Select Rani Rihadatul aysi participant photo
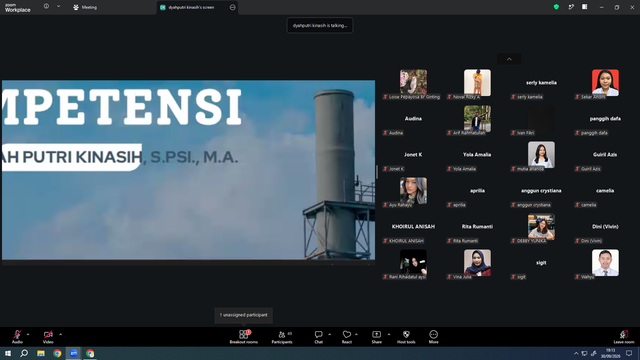640x360 pixels. (x=413, y=264)
